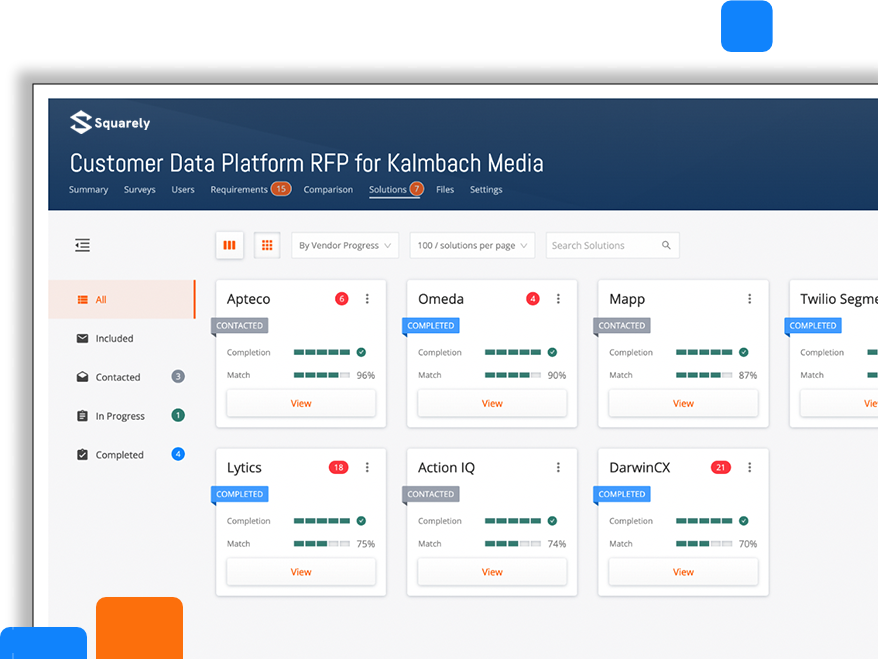Click the Solutions 7 badge
878x659 pixels.
pyautogui.click(x=416, y=189)
